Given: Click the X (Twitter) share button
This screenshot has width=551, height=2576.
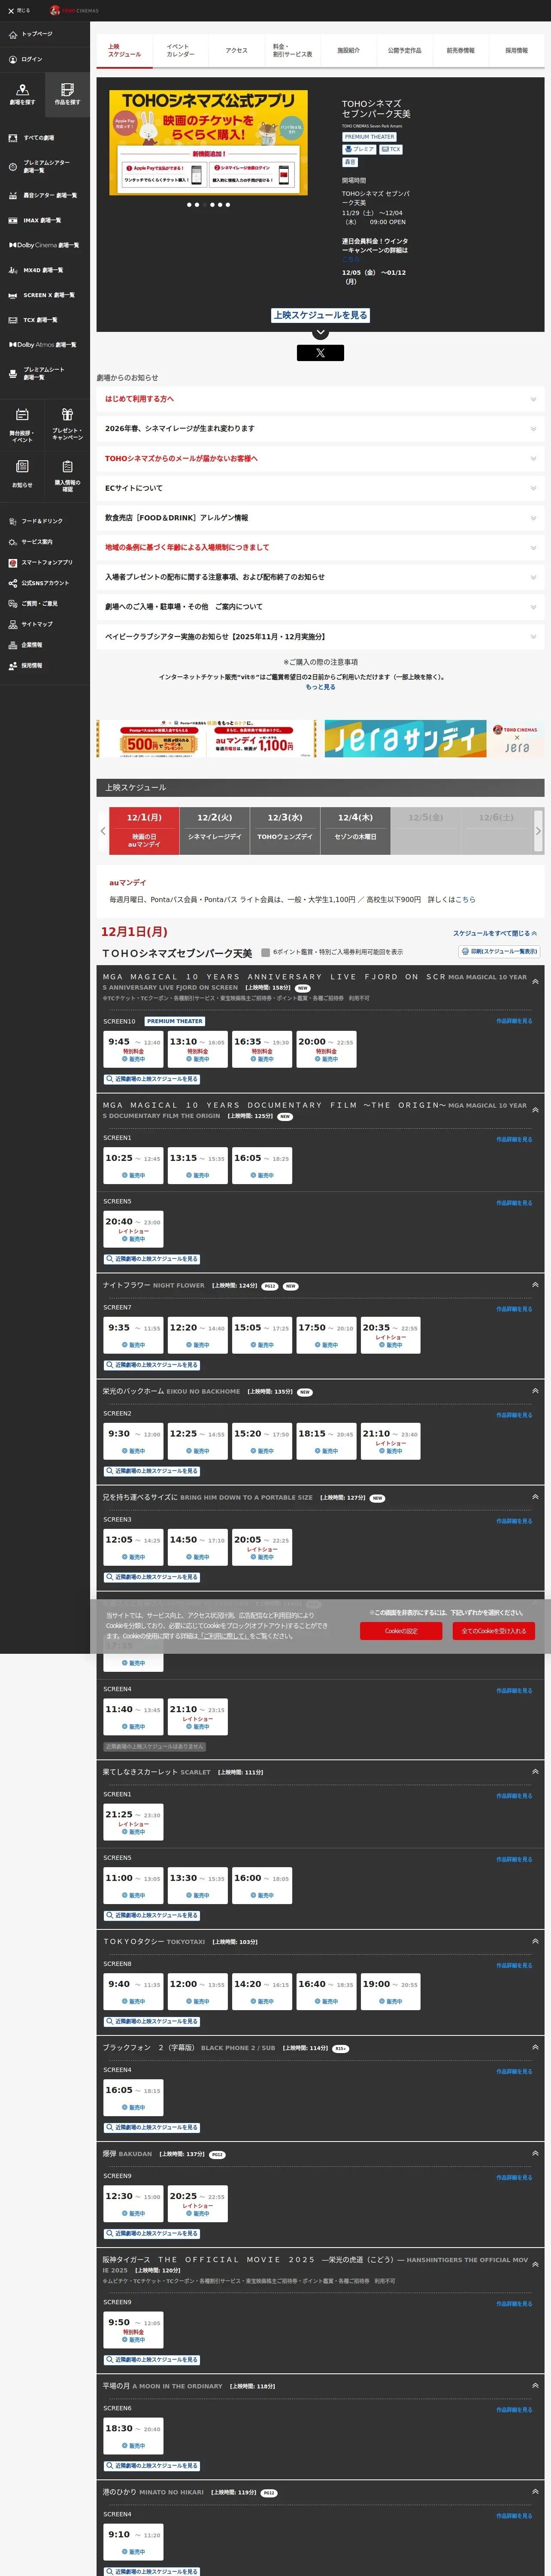Looking at the screenshot, I should click(x=320, y=353).
